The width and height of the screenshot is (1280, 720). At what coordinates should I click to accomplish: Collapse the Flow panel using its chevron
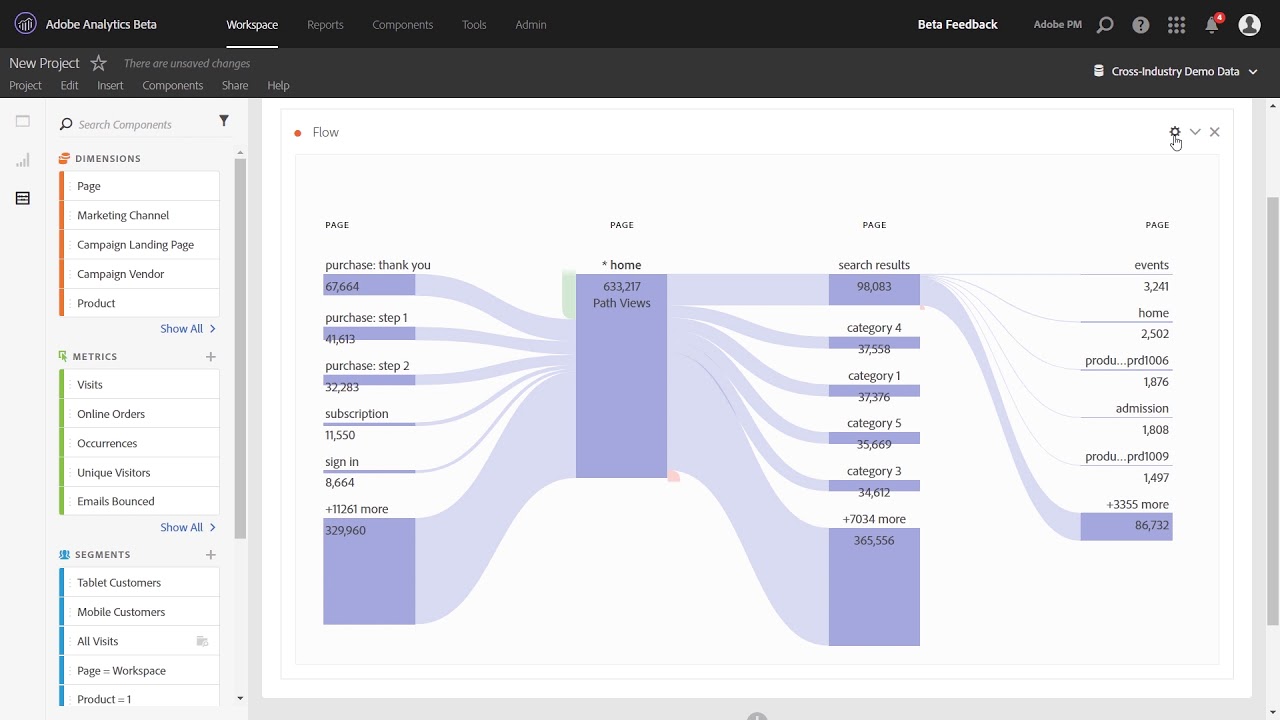(x=1195, y=131)
